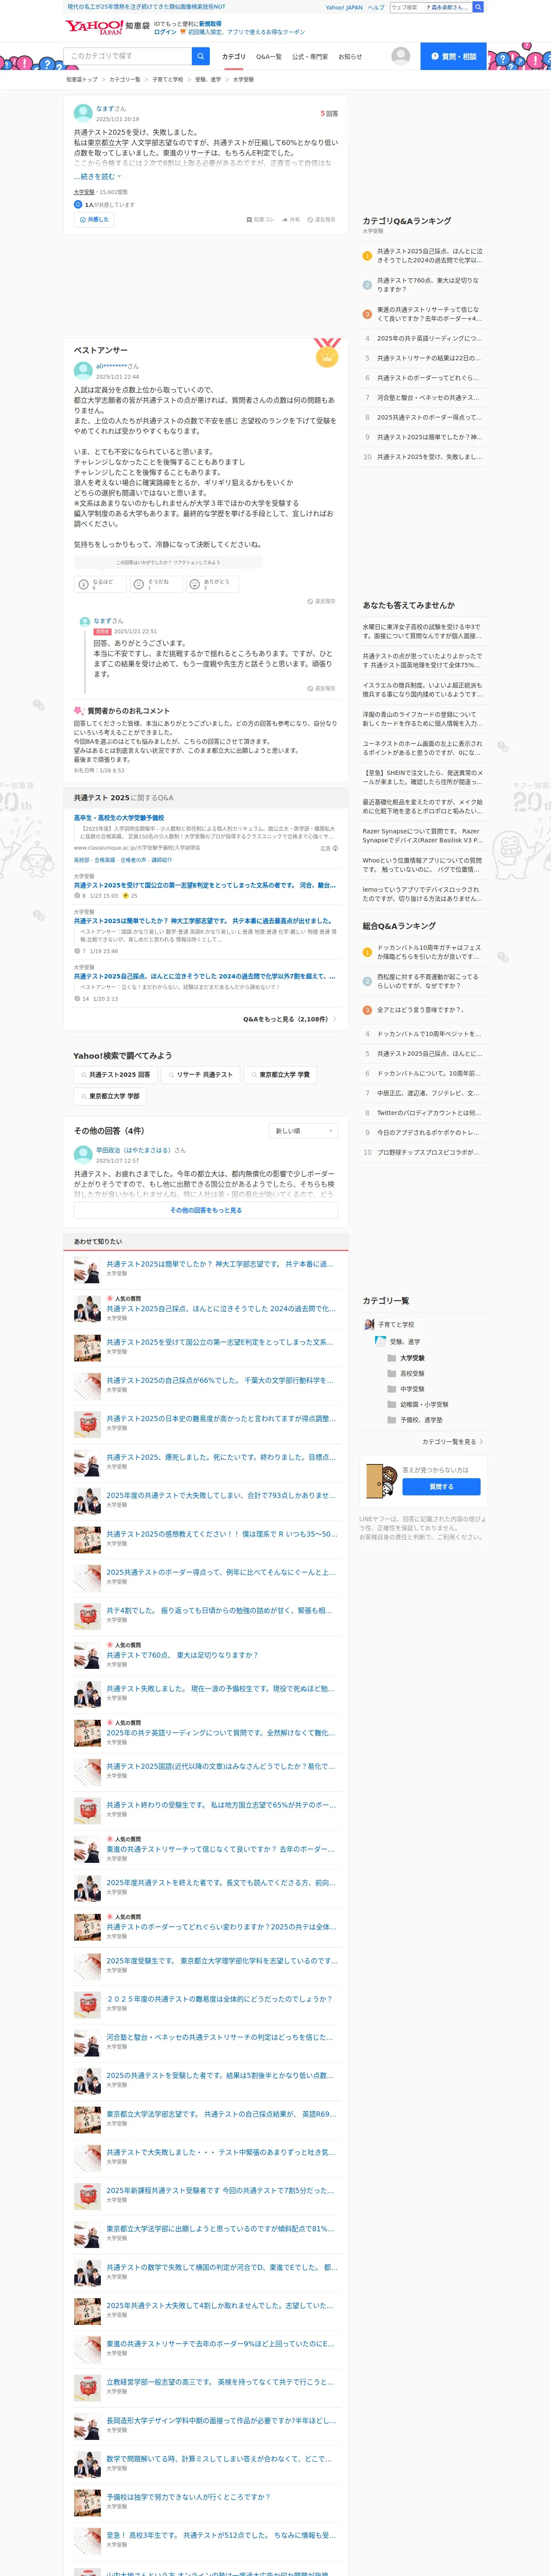The image size is (551, 2576).
Task: Click 東京都立大学 学部 search chip
Action: click(110, 1096)
